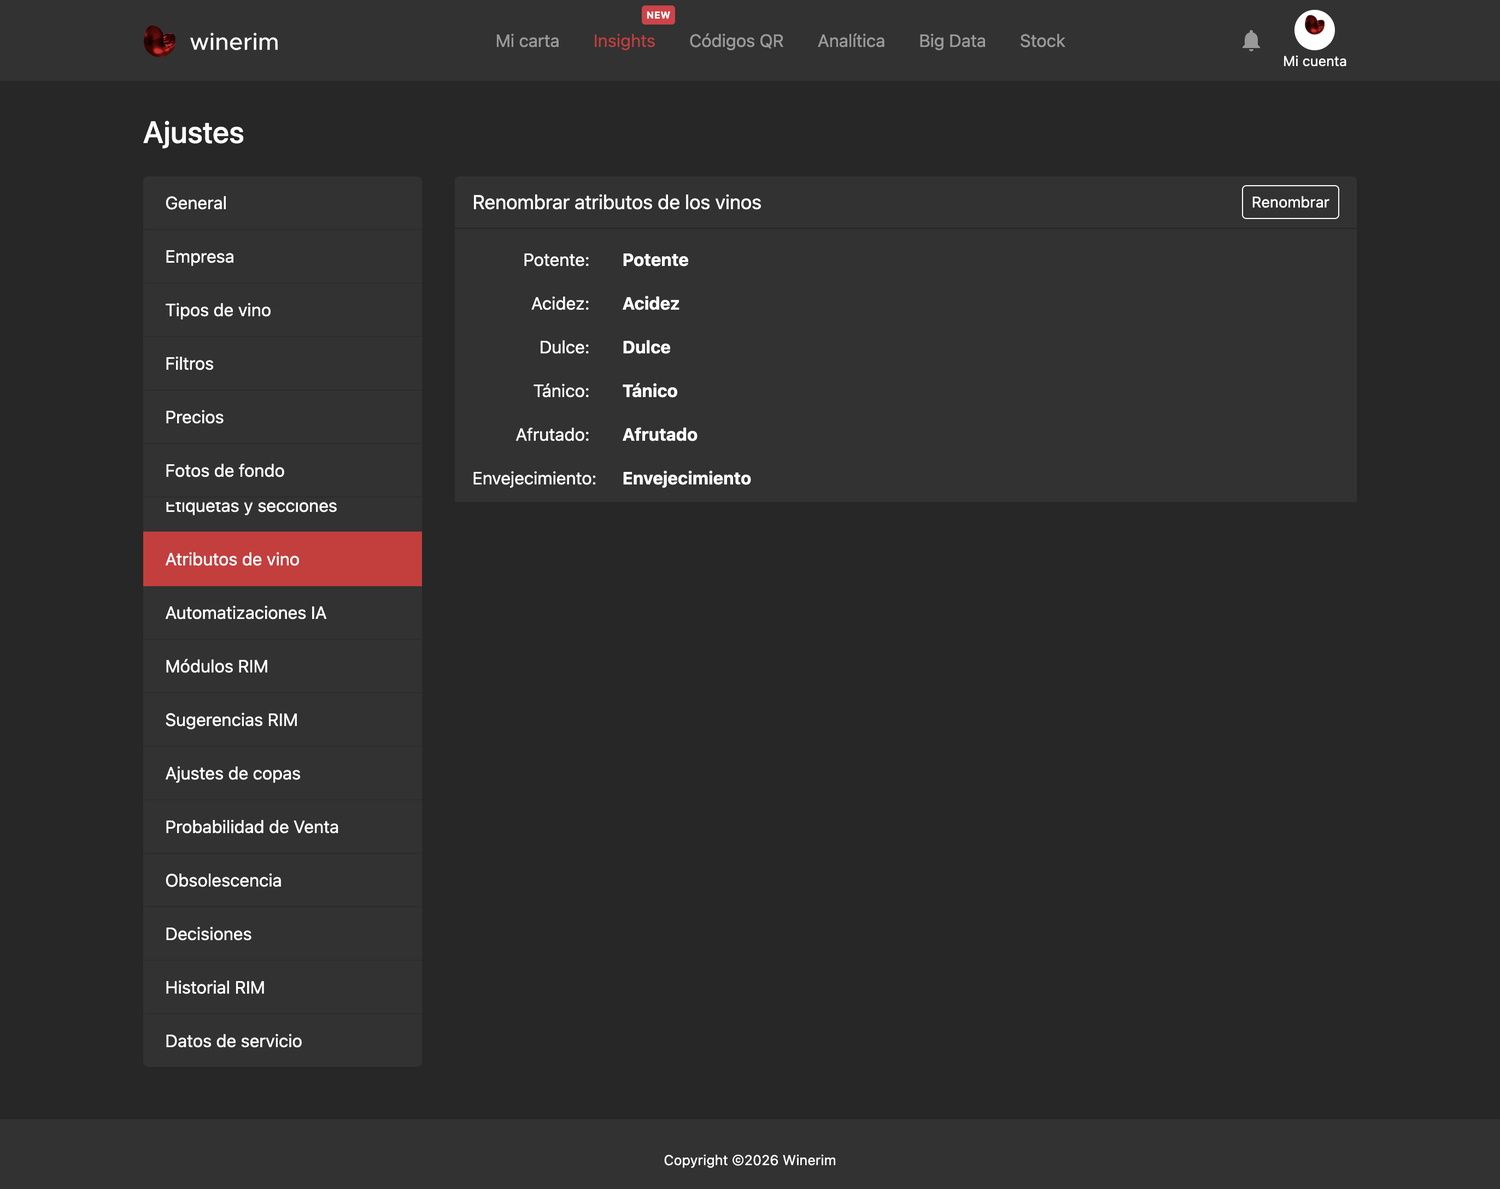
Task: Click the winerim logo icon
Action: tap(160, 41)
